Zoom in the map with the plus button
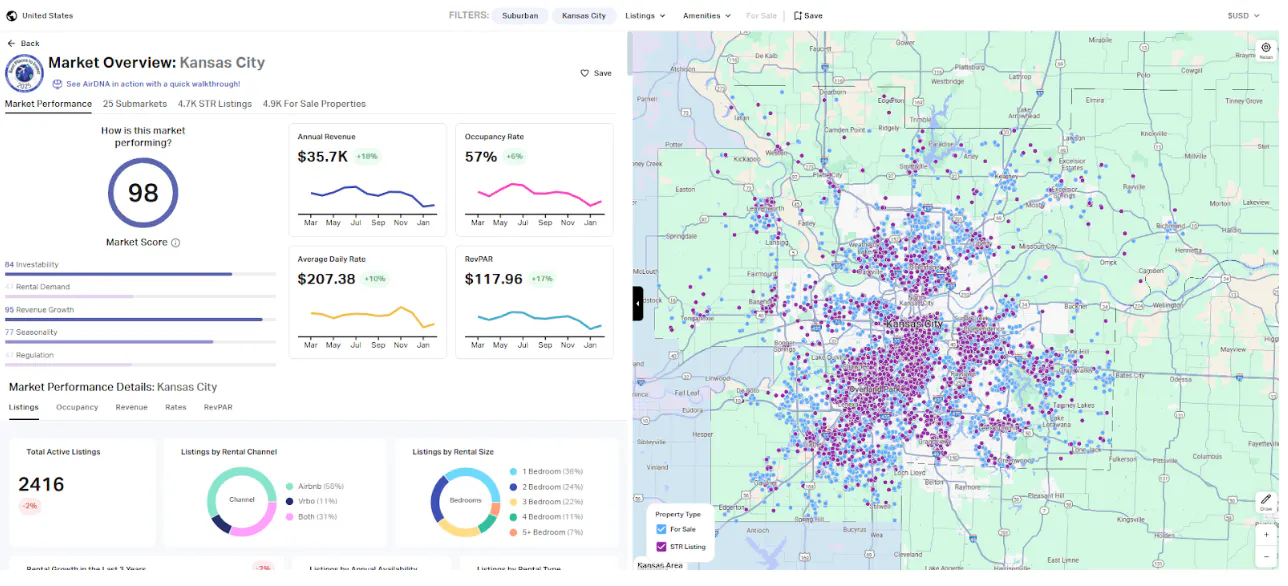The width and height of the screenshot is (1288, 586). click(1266, 534)
